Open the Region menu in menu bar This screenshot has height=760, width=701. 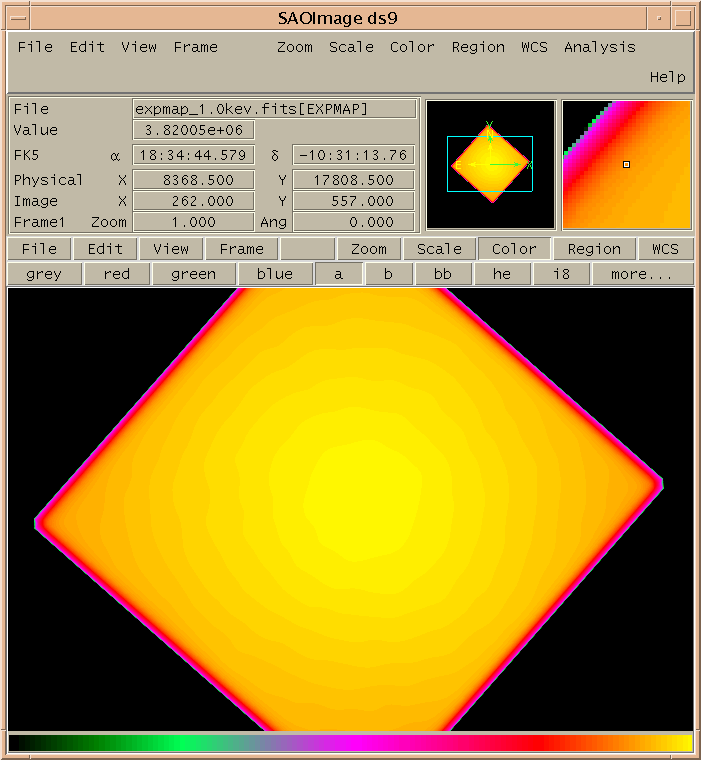[478, 47]
